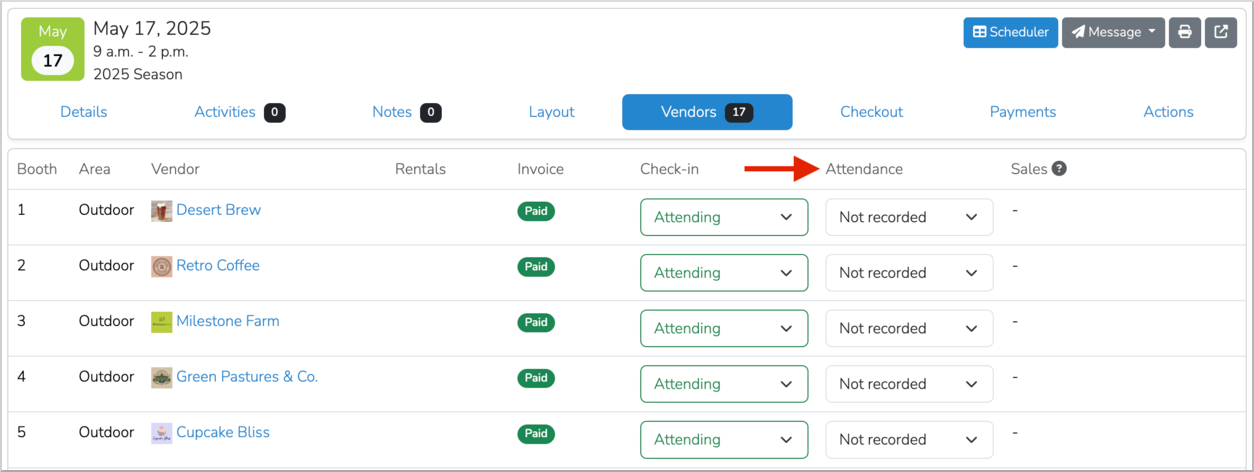Click the Milestone Farm vendor logo
This screenshot has height=472, width=1254.
pos(161,322)
